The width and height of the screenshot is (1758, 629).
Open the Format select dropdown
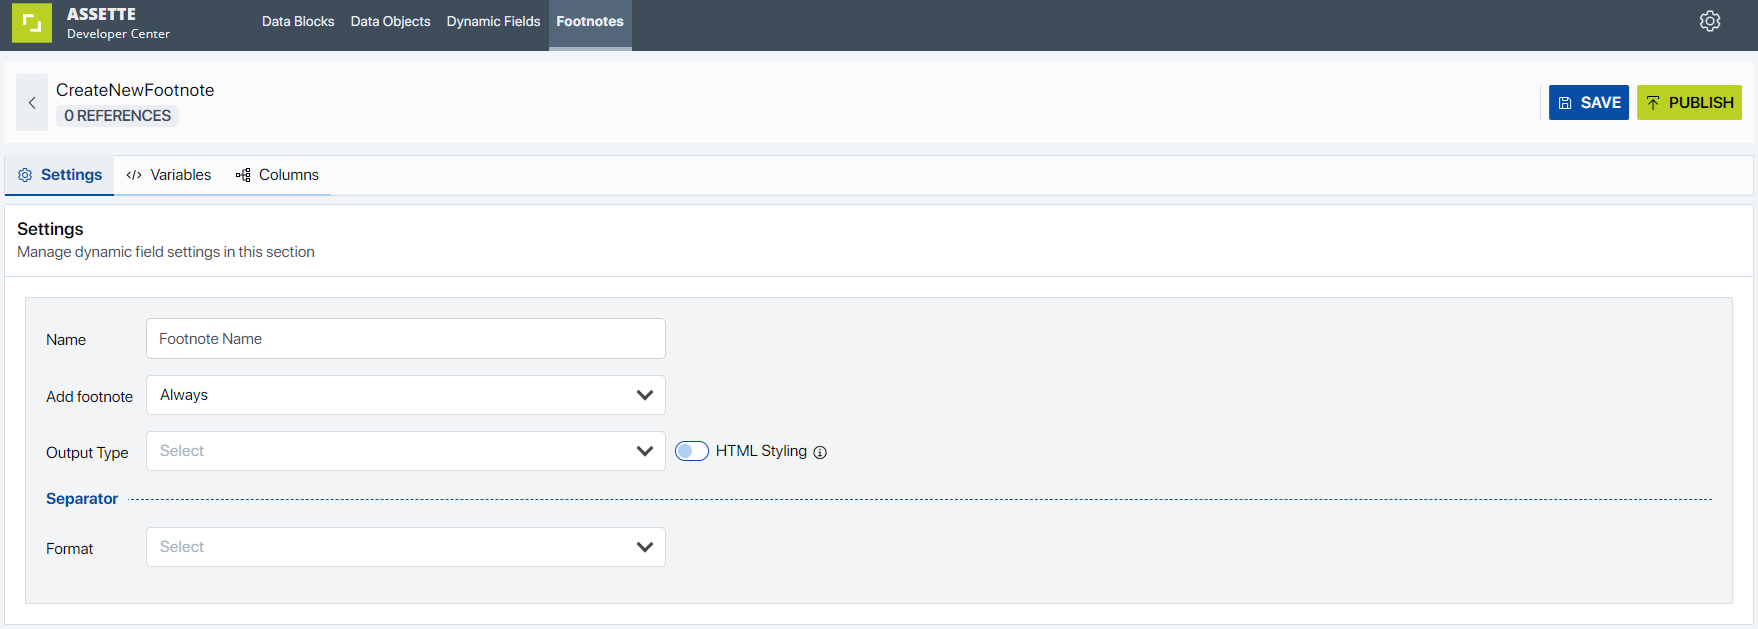point(405,547)
